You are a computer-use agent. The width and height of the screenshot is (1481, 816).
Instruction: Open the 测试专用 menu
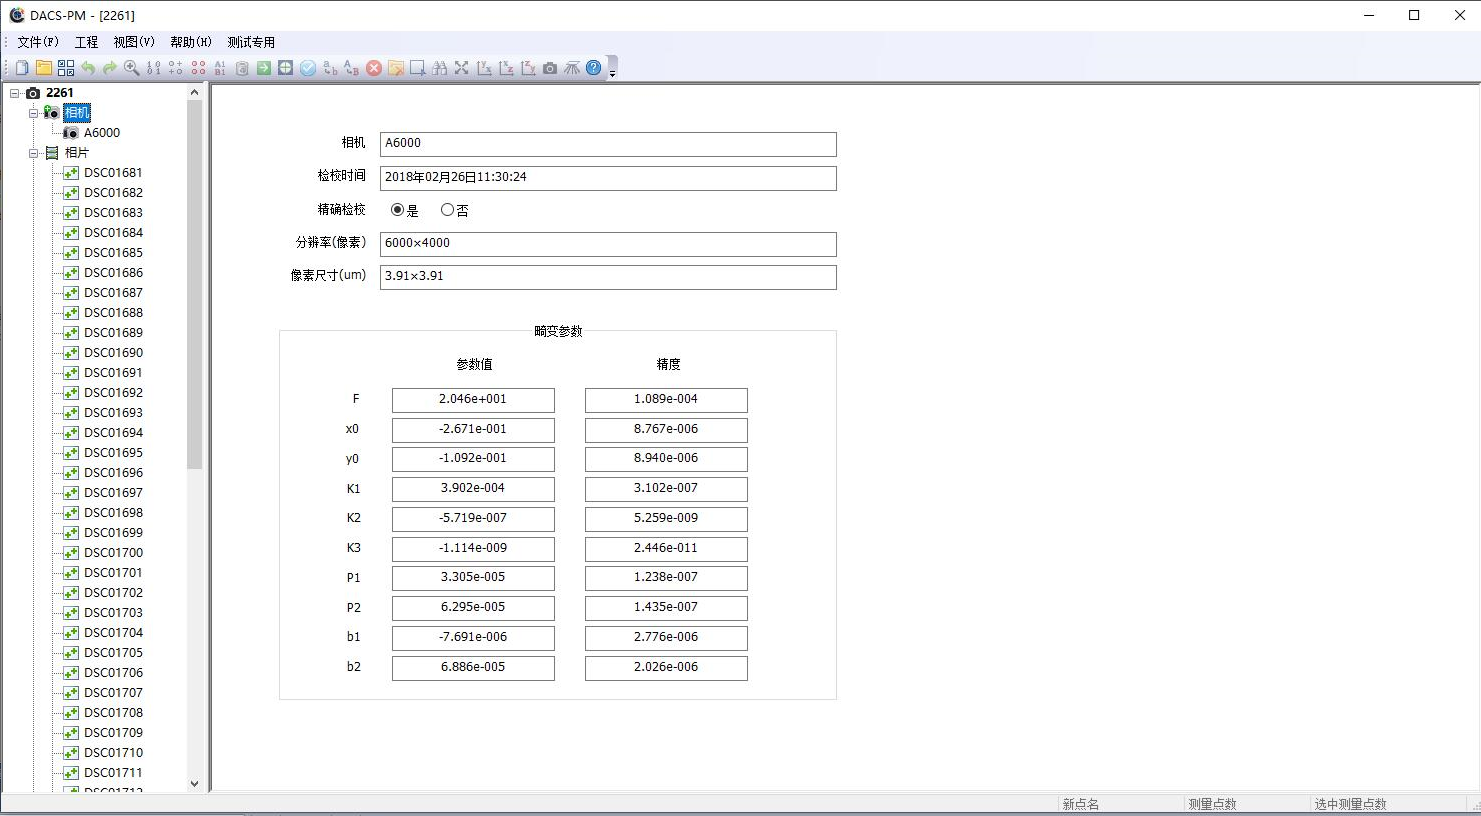pos(250,42)
